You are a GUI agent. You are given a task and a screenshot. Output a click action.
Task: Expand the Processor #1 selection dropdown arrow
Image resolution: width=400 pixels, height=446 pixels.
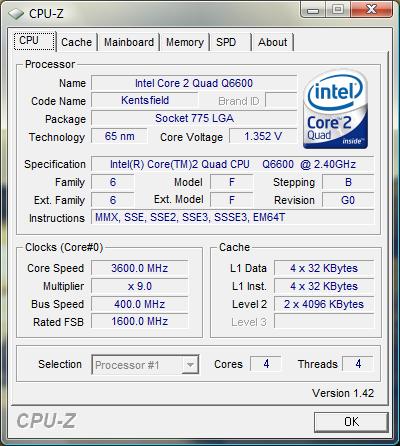[x=190, y=364]
